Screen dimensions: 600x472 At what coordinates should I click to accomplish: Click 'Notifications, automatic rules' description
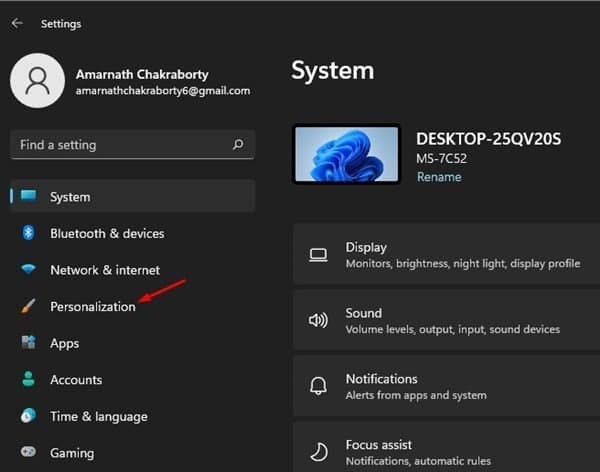click(x=418, y=461)
